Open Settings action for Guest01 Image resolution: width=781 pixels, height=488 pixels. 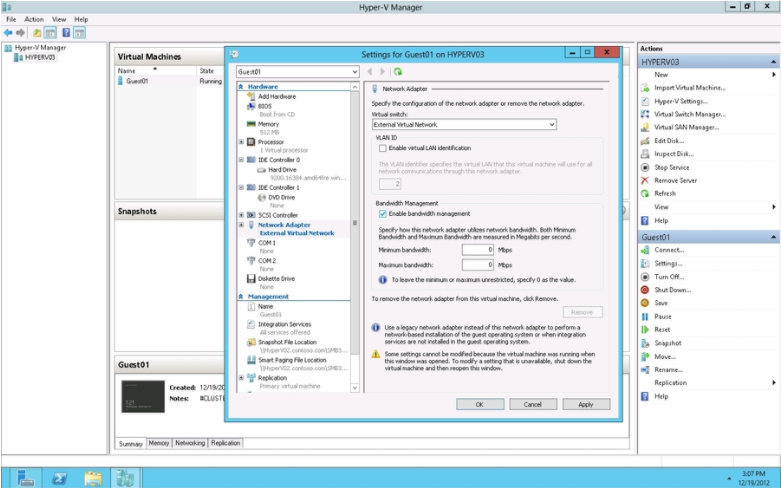tap(667, 263)
